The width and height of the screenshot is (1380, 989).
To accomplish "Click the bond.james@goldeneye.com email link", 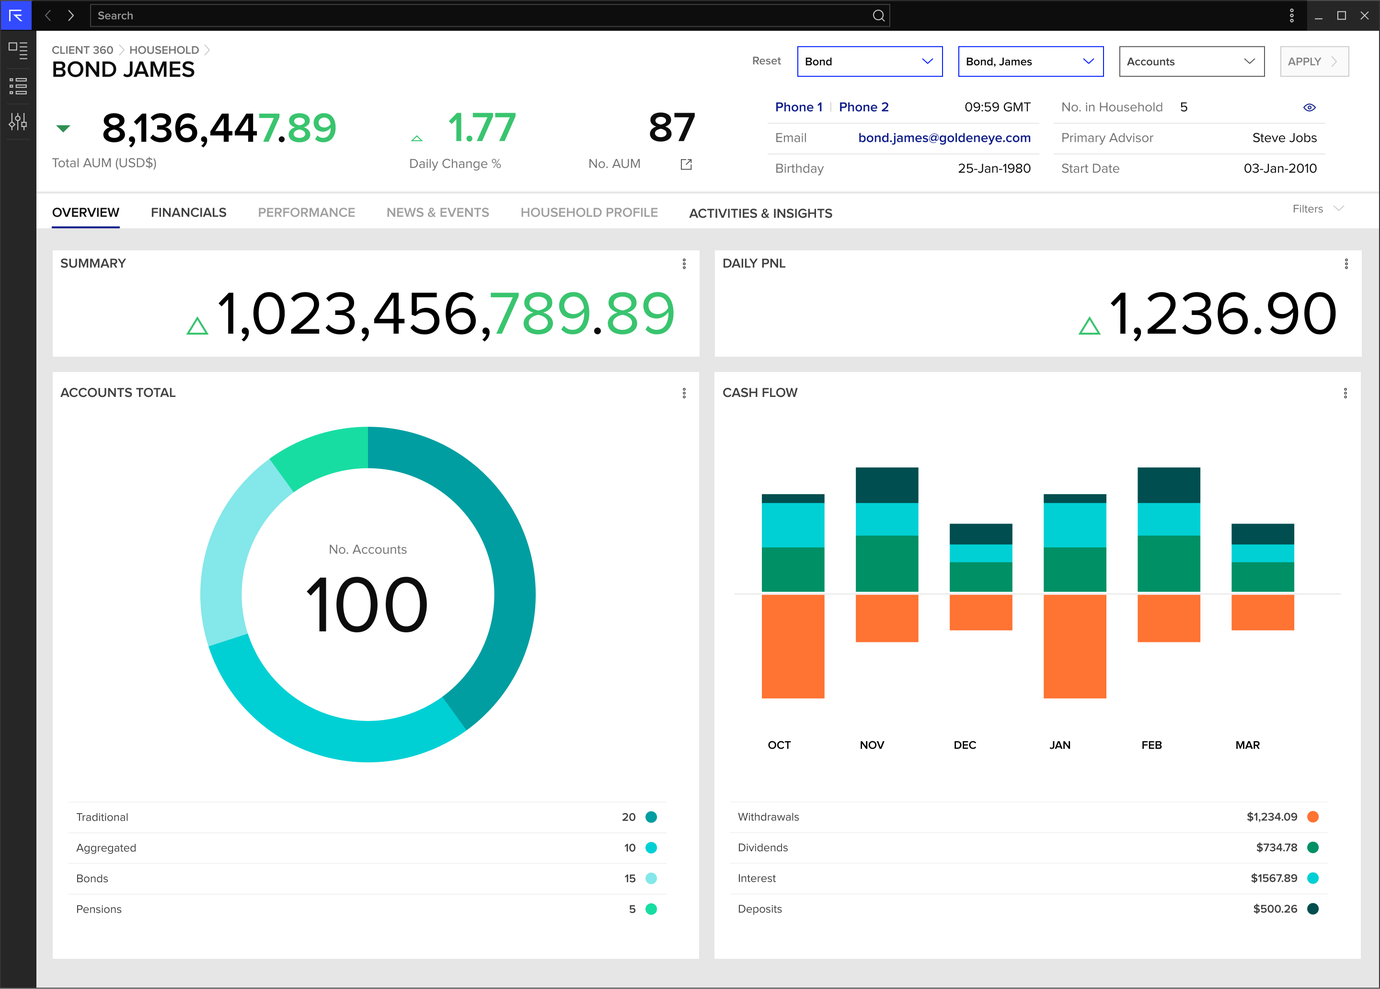I will click(x=945, y=138).
